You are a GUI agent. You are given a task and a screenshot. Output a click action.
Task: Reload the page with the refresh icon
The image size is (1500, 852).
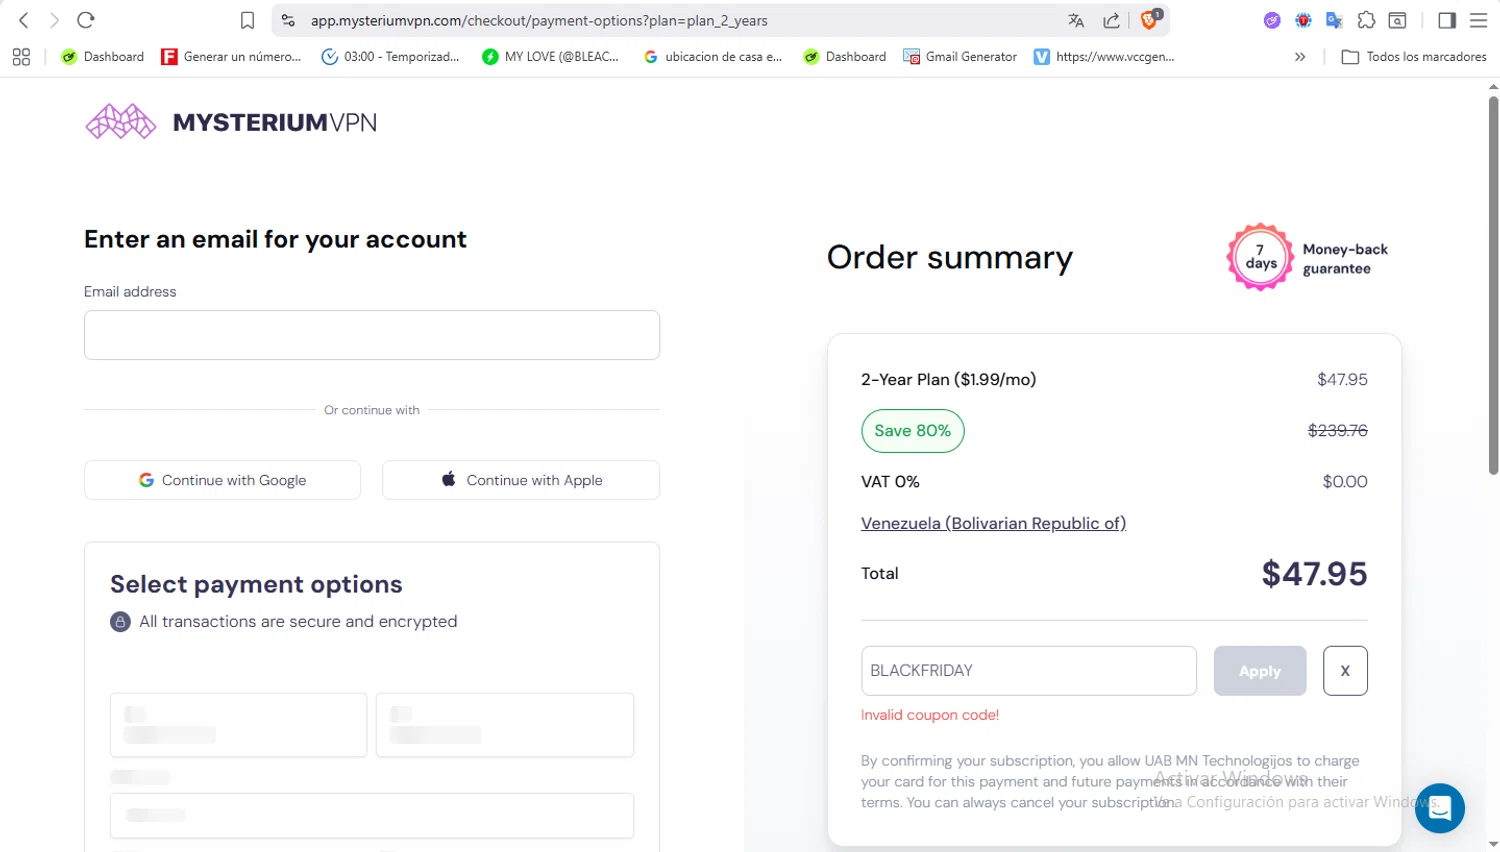coord(86,20)
